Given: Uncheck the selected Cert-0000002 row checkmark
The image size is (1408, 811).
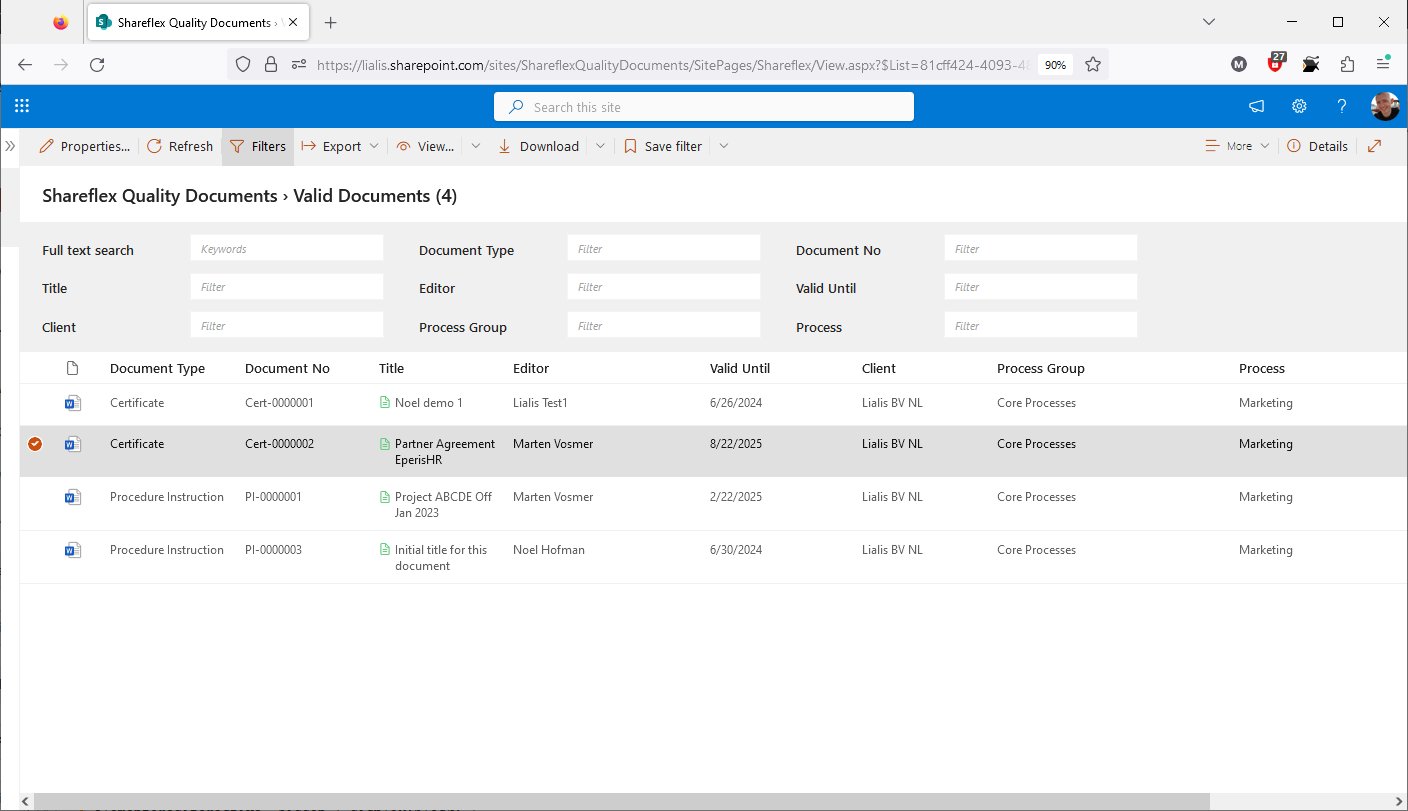Looking at the screenshot, I should pyautogui.click(x=35, y=444).
